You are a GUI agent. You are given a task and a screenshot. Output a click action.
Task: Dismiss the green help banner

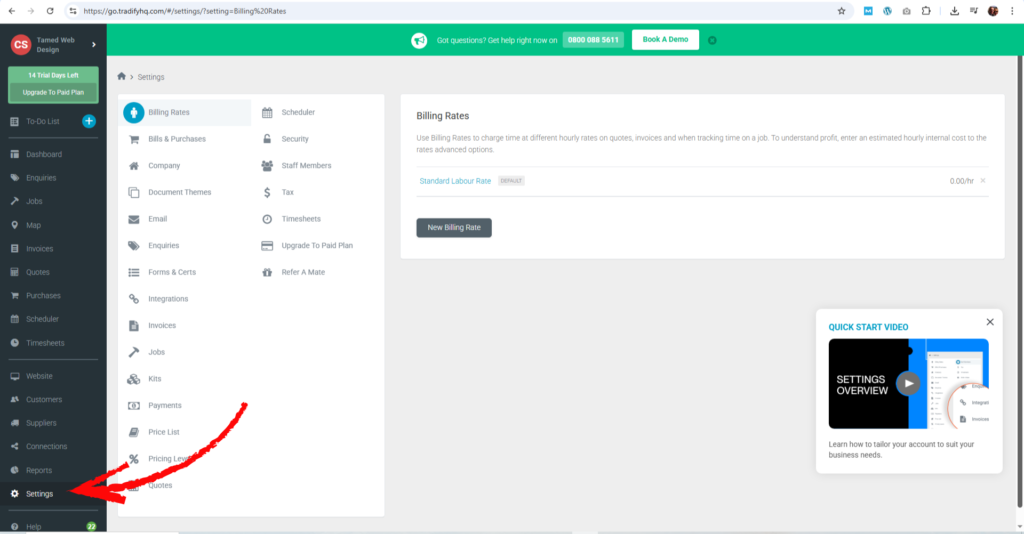712,40
